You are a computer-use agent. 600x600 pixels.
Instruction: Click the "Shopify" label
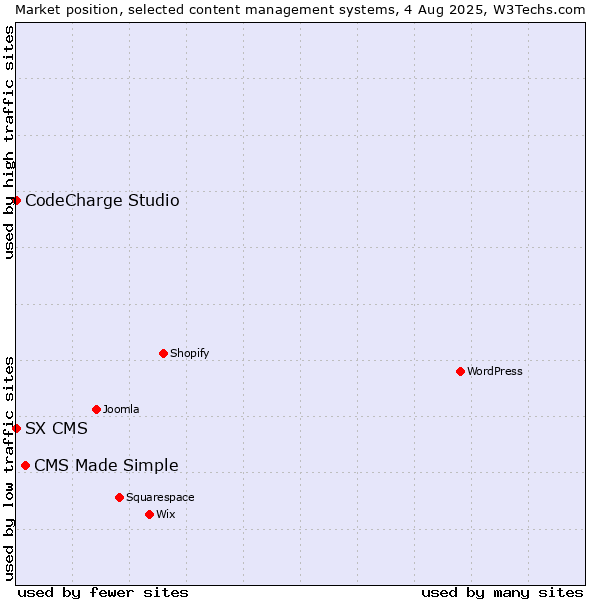[189, 353]
